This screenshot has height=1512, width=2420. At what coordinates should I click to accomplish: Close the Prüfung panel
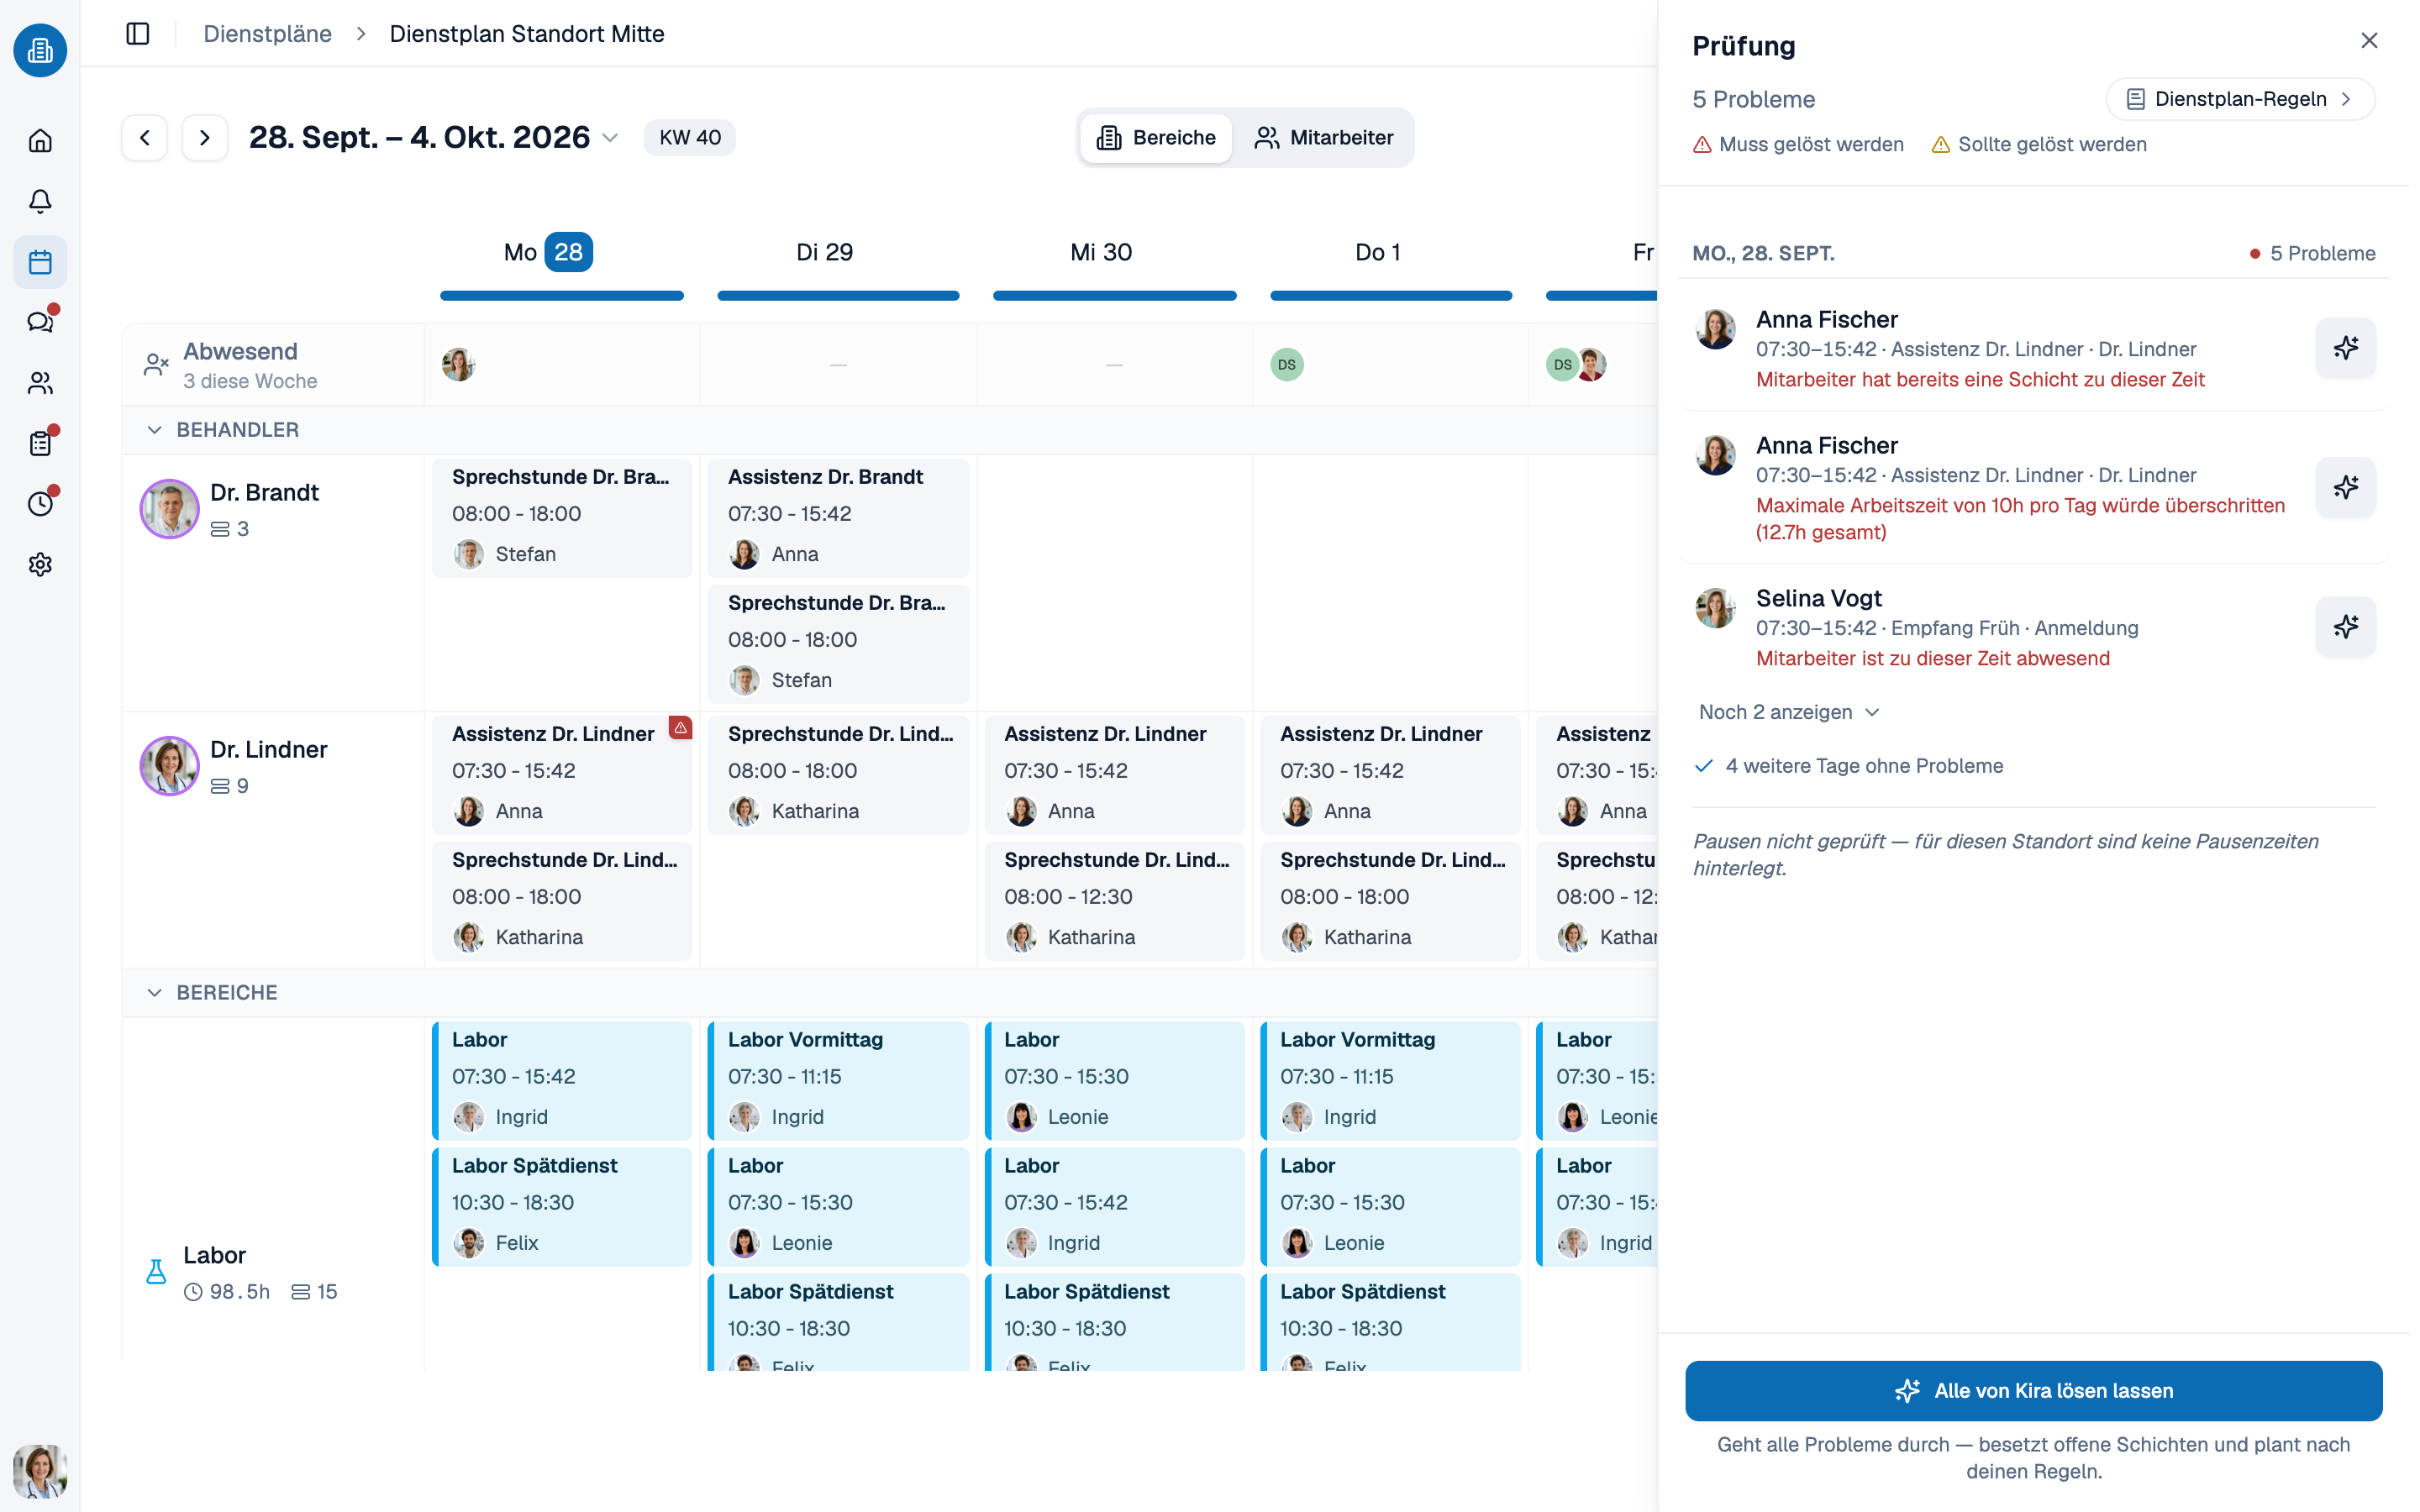[2369, 41]
